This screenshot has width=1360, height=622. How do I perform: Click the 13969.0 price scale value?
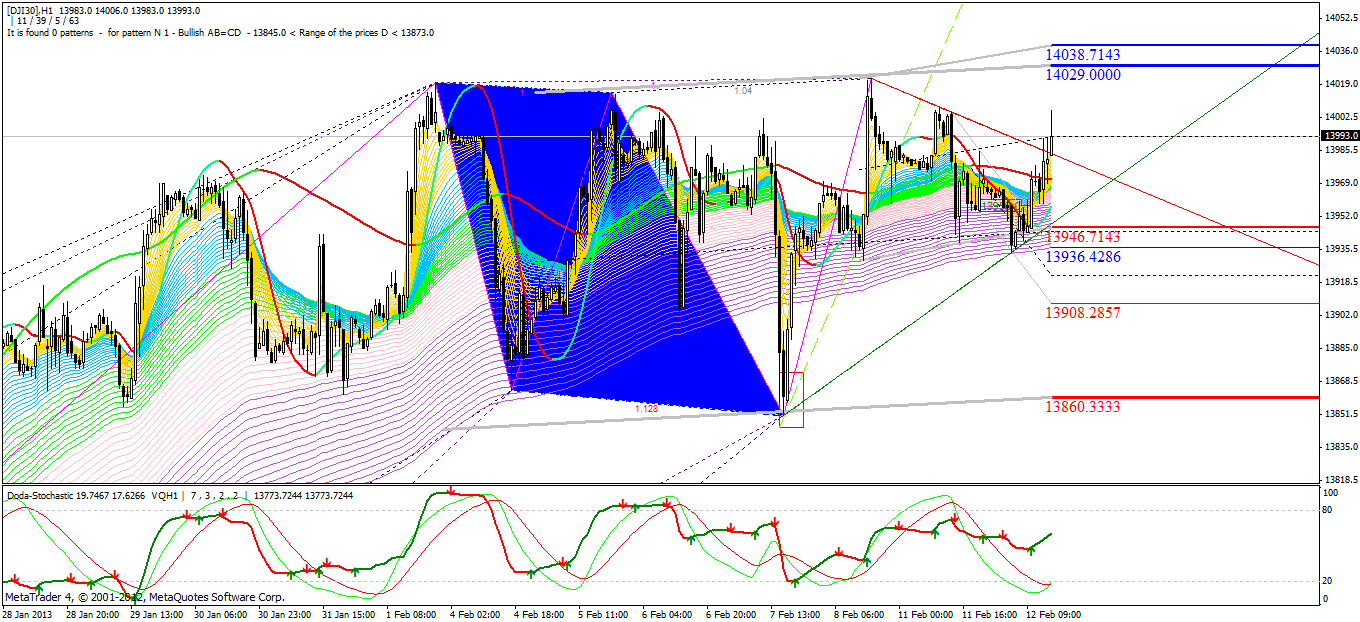(1340, 183)
